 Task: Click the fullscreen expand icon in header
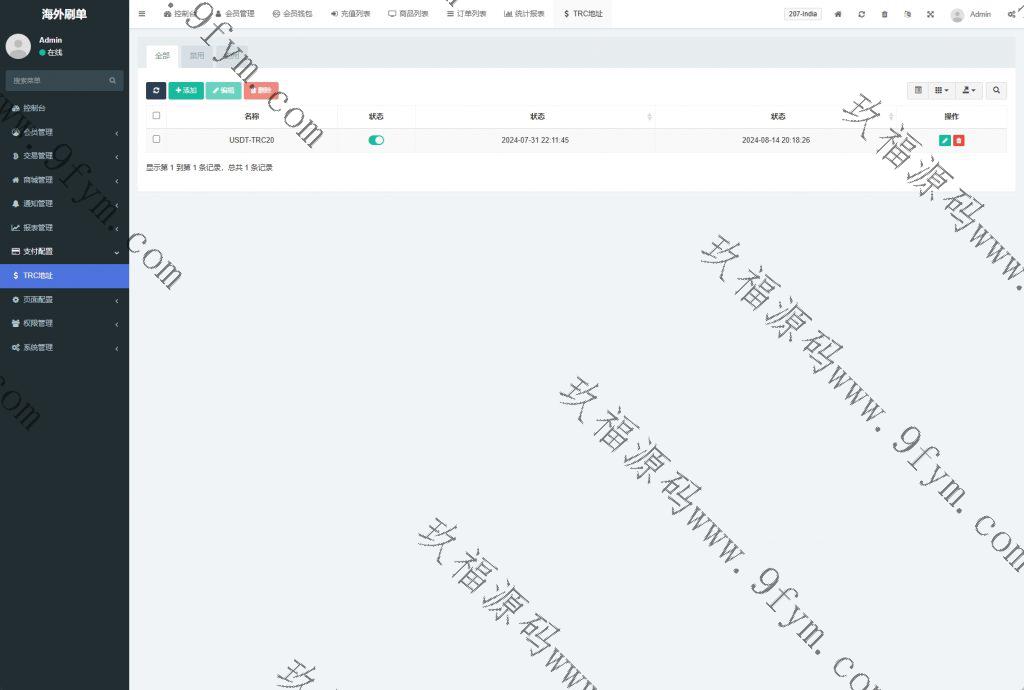(930, 14)
